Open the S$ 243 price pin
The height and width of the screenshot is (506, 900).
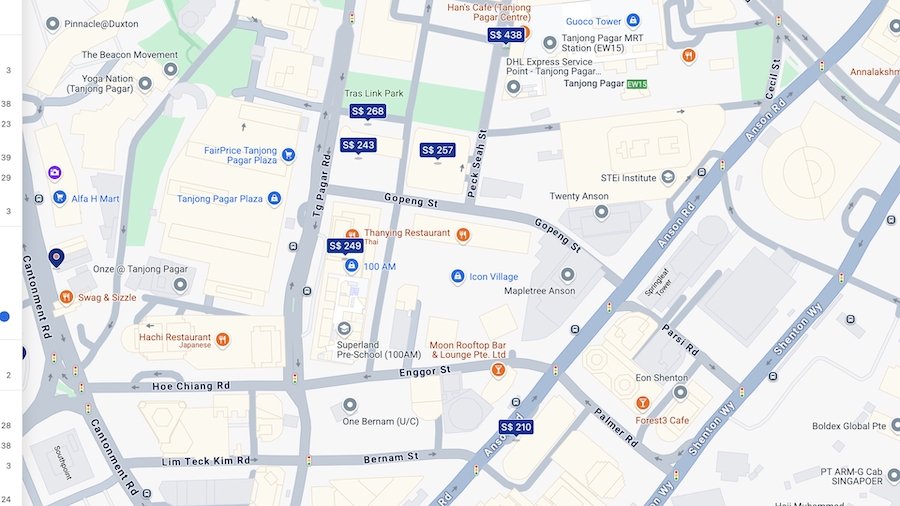coord(358,145)
